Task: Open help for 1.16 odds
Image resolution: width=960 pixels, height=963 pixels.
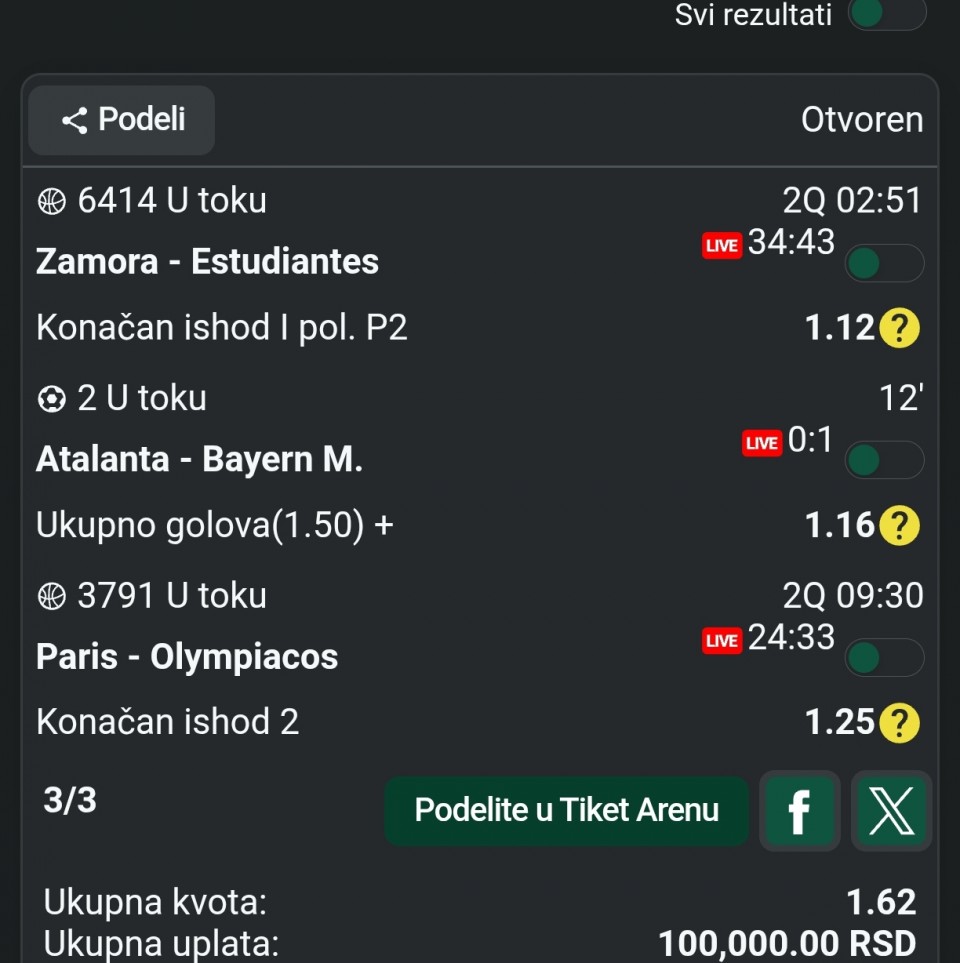Action: 899,525
